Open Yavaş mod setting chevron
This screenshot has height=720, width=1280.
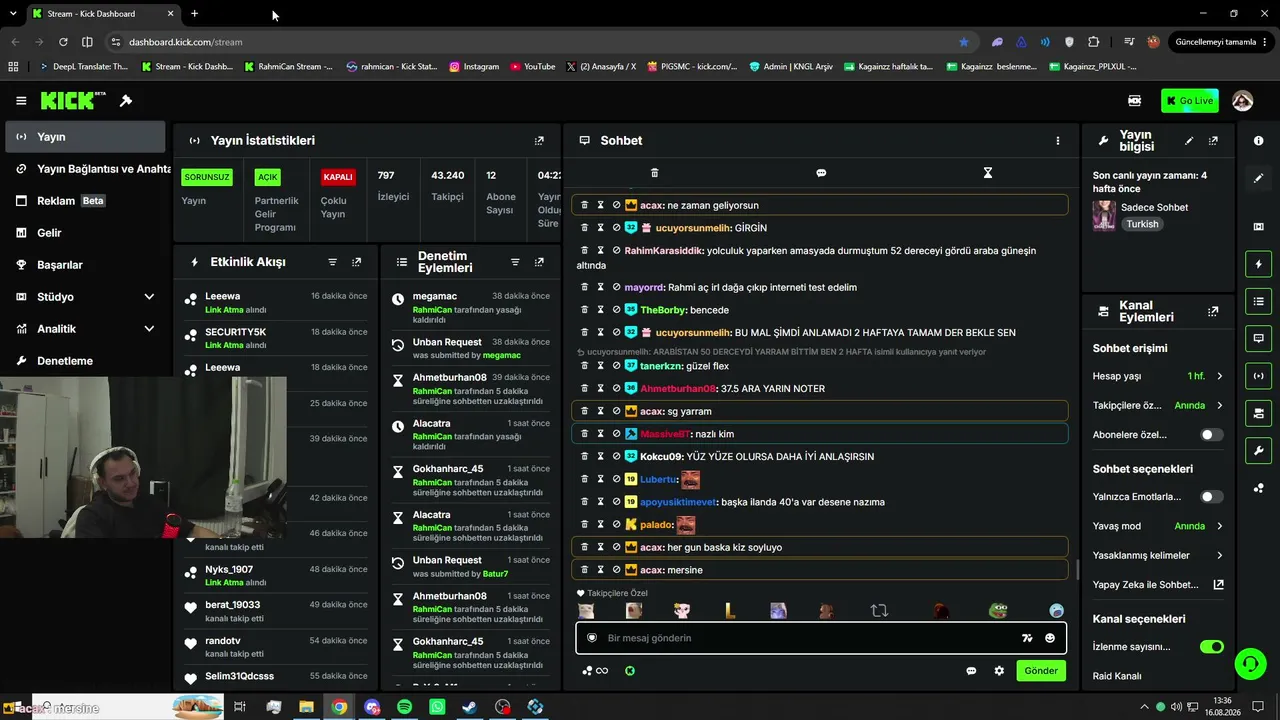[1219, 526]
